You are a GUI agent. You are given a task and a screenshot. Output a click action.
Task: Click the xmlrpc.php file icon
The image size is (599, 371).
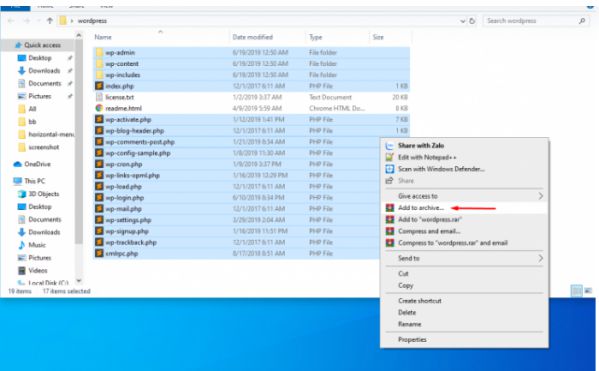[99, 253]
